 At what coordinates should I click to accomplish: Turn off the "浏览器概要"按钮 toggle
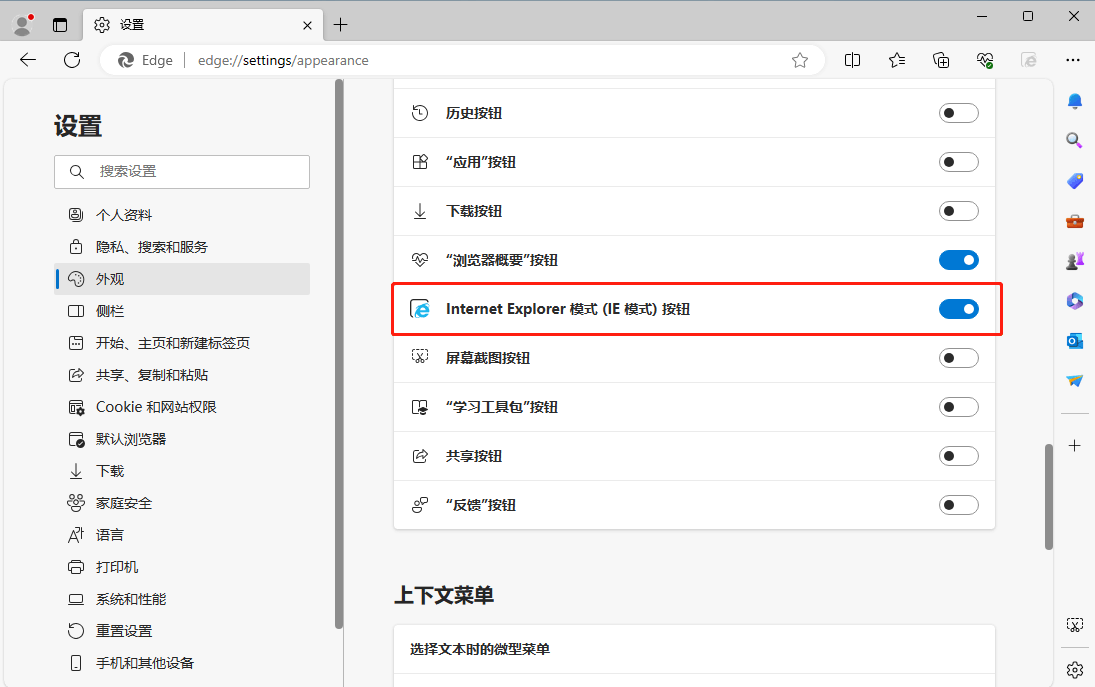click(958, 260)
